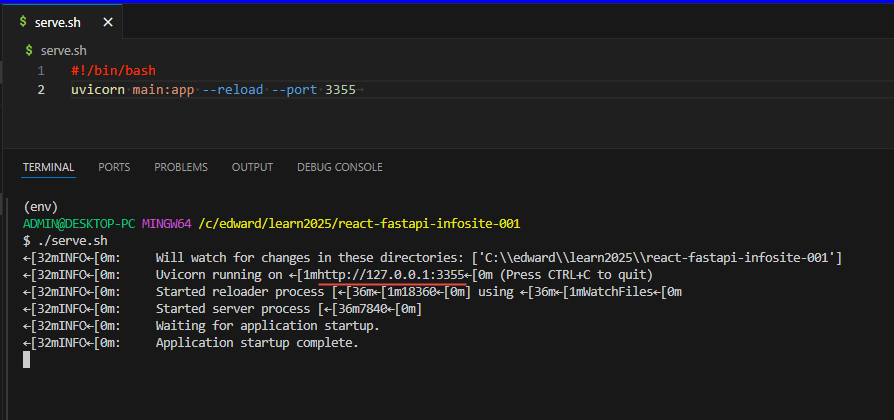Click the shell script icon in the serve.sh tab

click(x=21, y=22)
